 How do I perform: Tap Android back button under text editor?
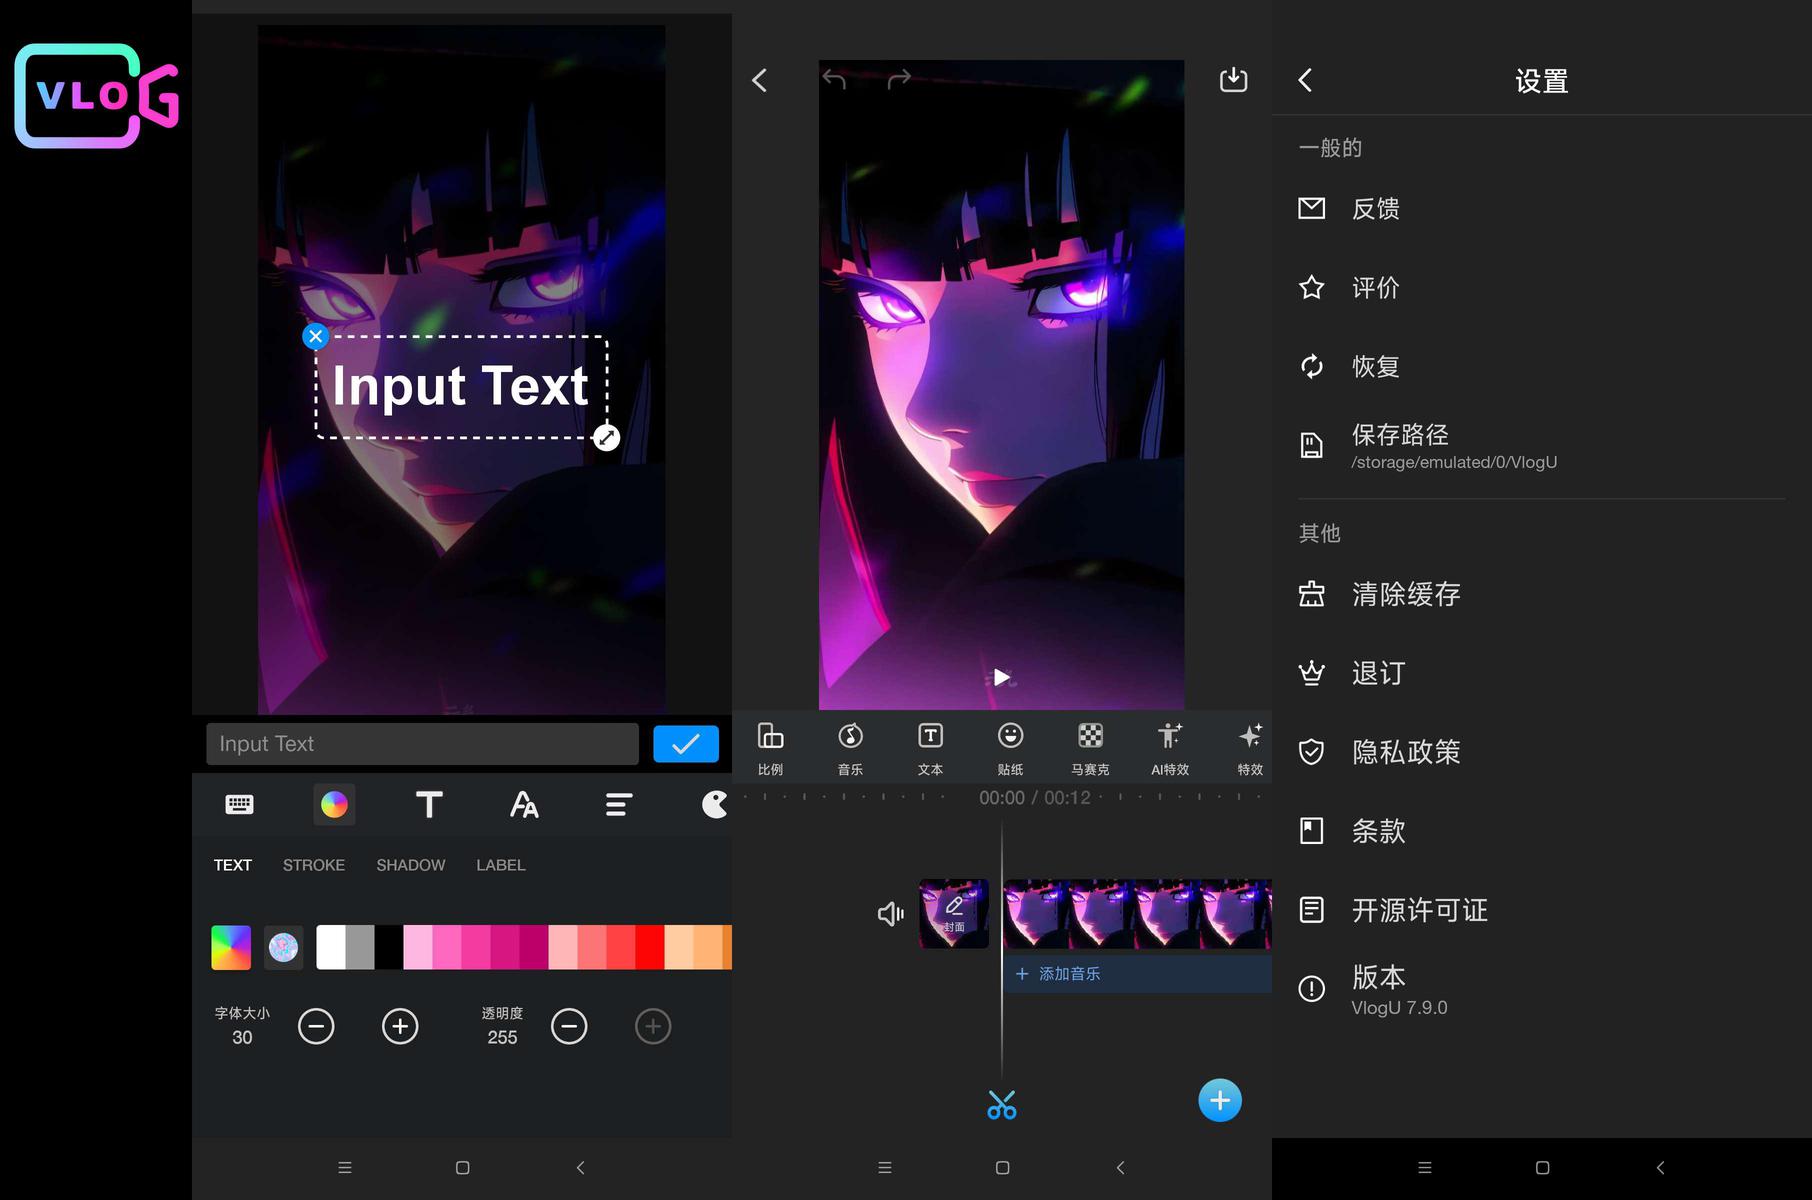[x=580, y=1168]
